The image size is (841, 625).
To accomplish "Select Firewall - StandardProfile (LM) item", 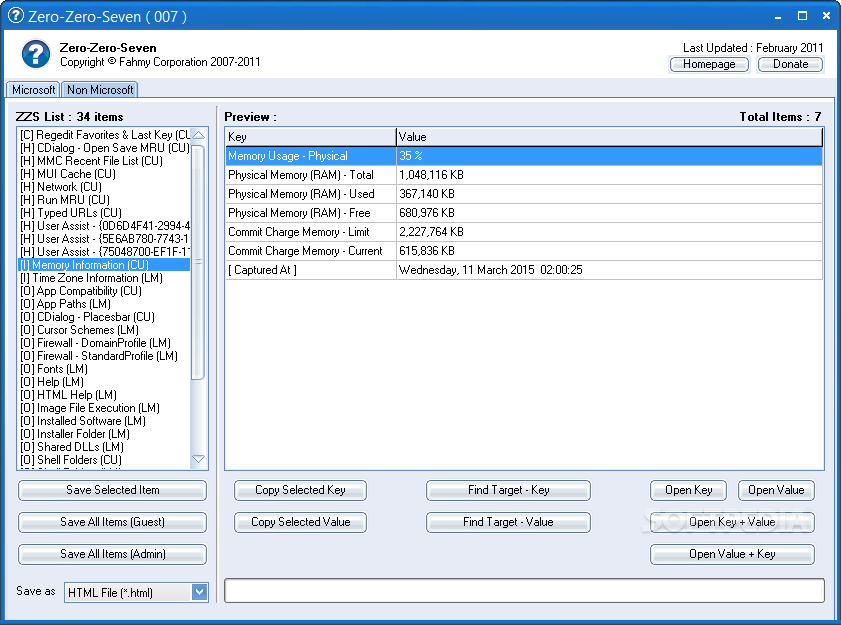I will 105,356.
